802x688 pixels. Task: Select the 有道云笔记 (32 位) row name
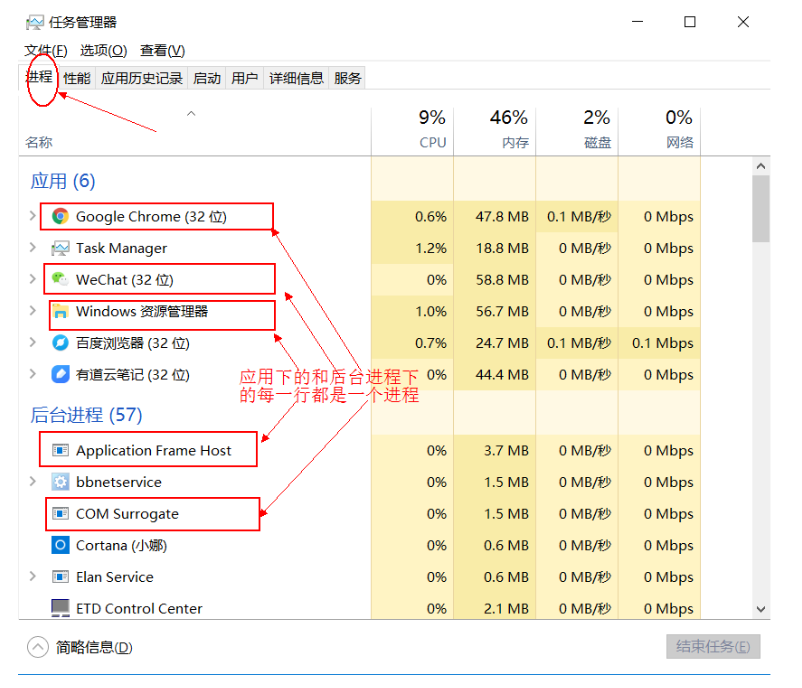132,375
